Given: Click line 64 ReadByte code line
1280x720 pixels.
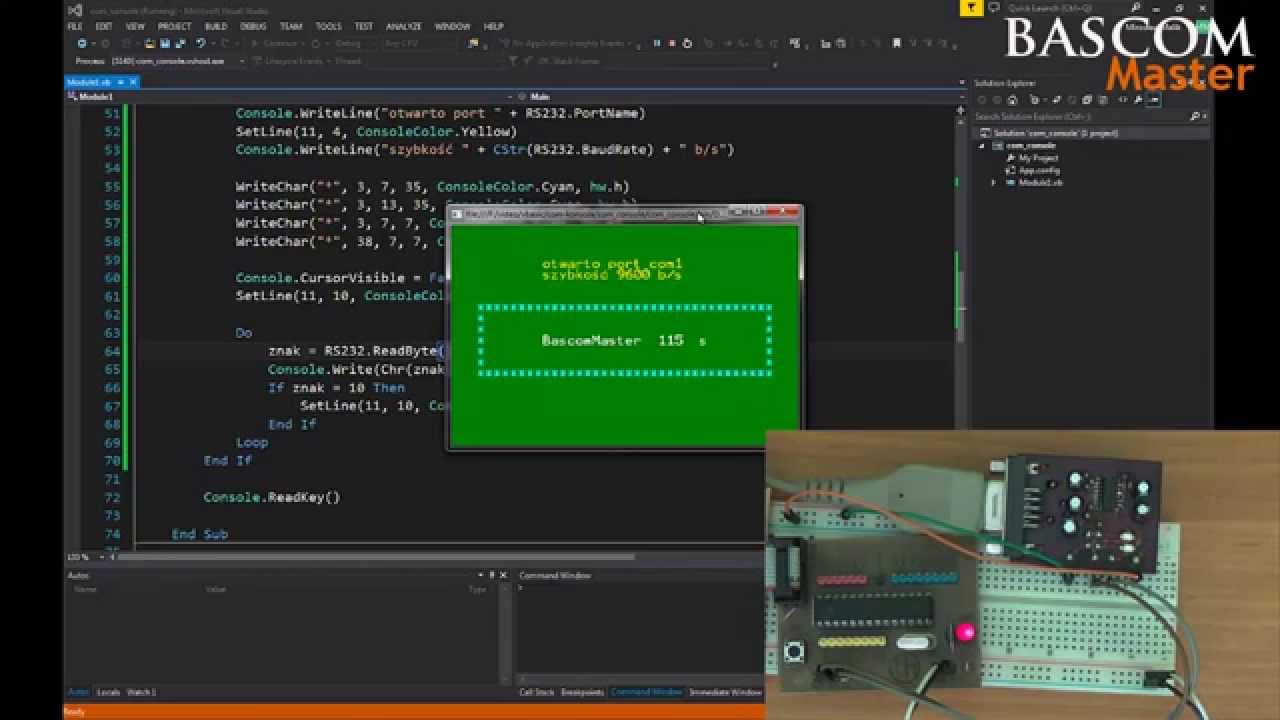Looking at the screenshot, I should point(356,351).
